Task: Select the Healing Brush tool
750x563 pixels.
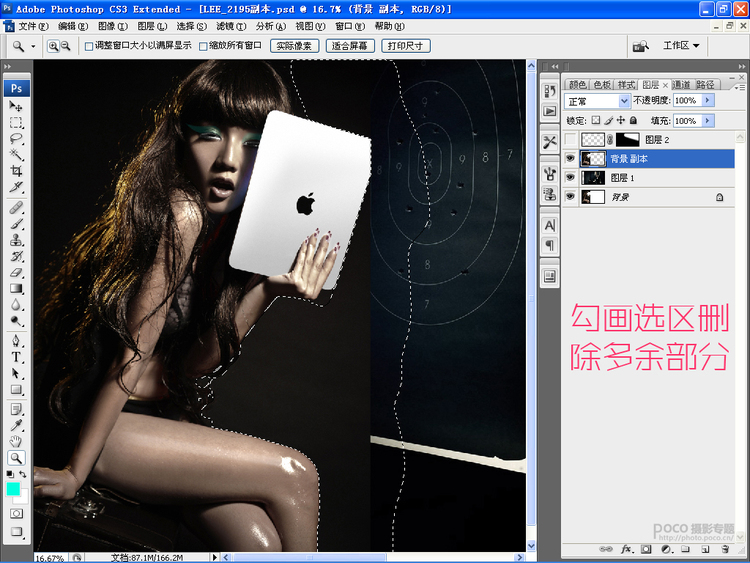Action: (x=16, y=208)
